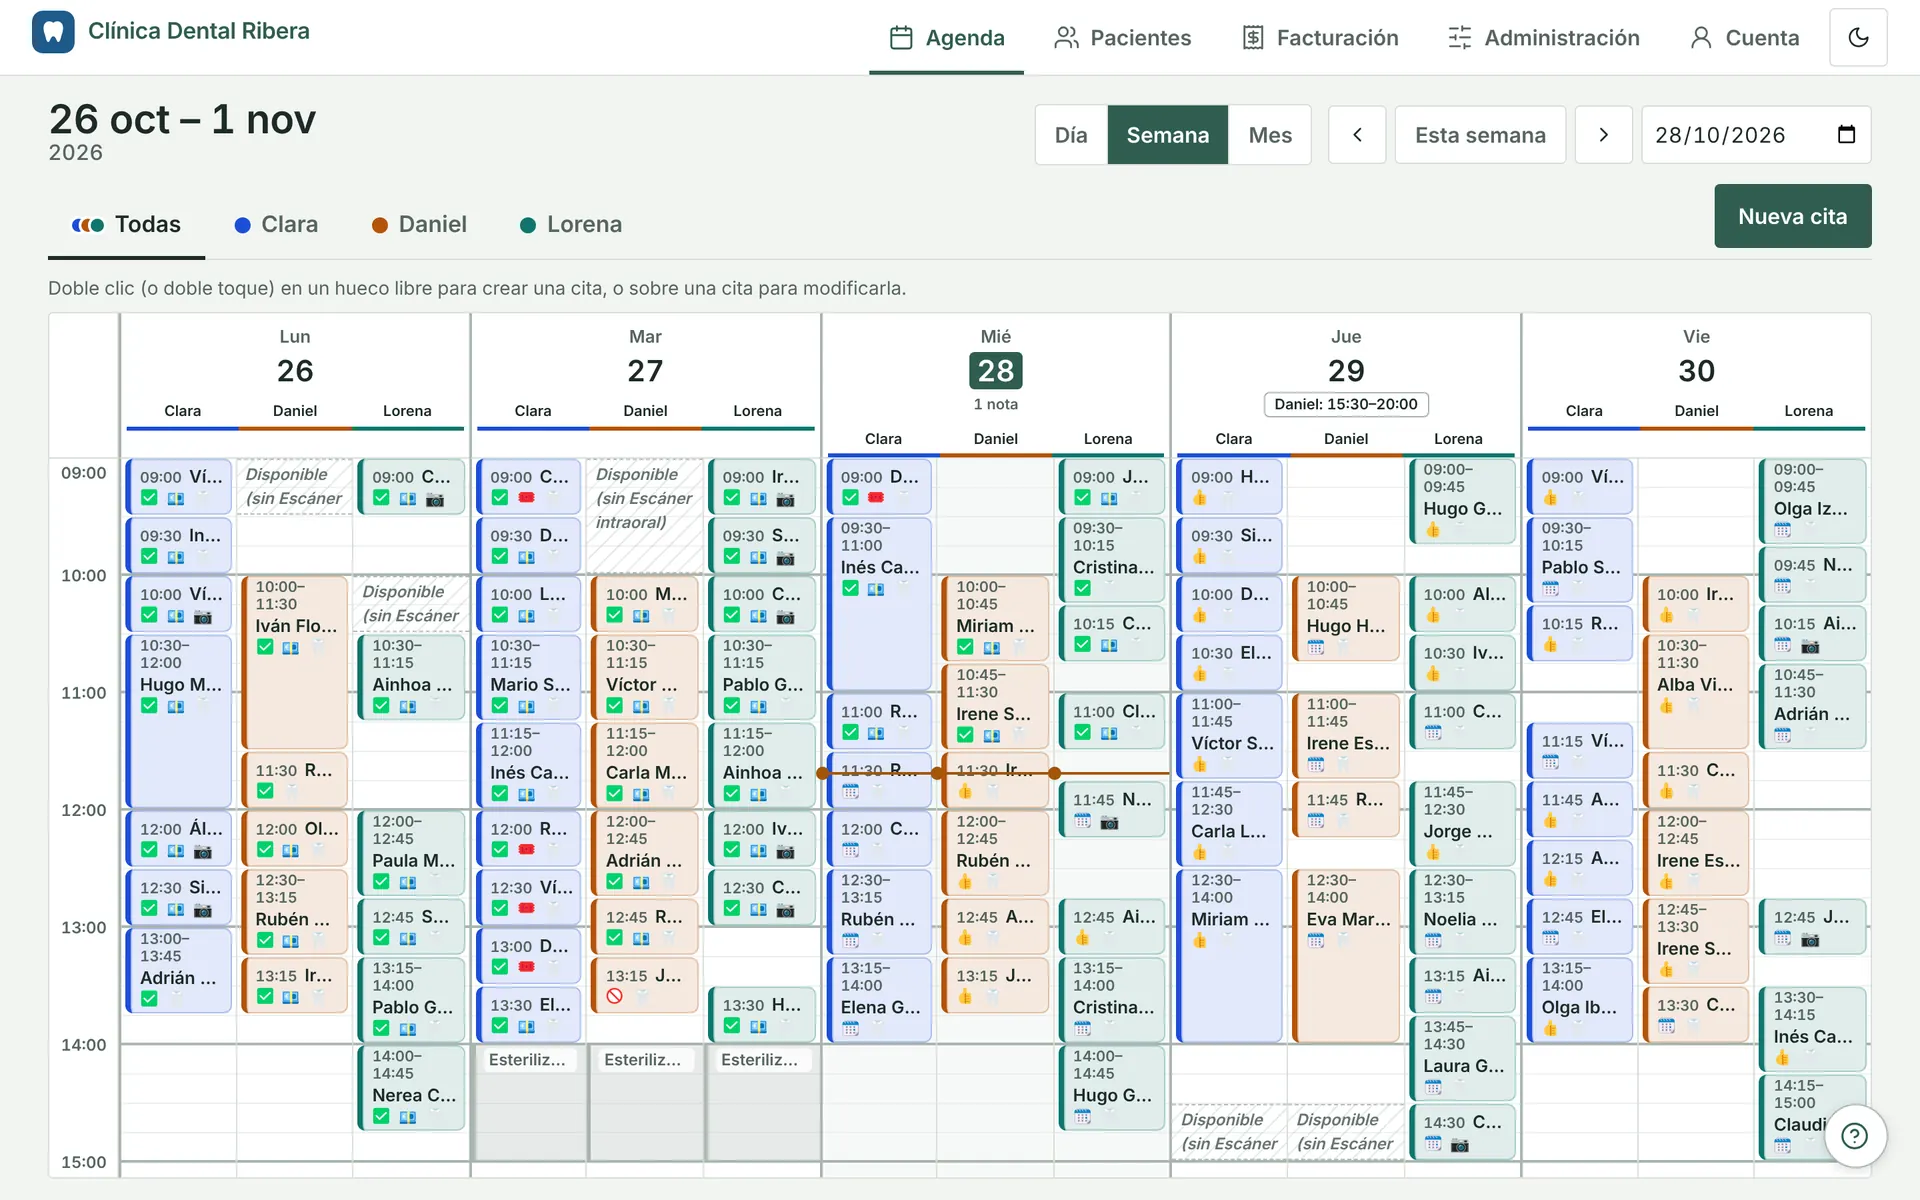Click the 28/10/2026 date field

point(1756,135)
